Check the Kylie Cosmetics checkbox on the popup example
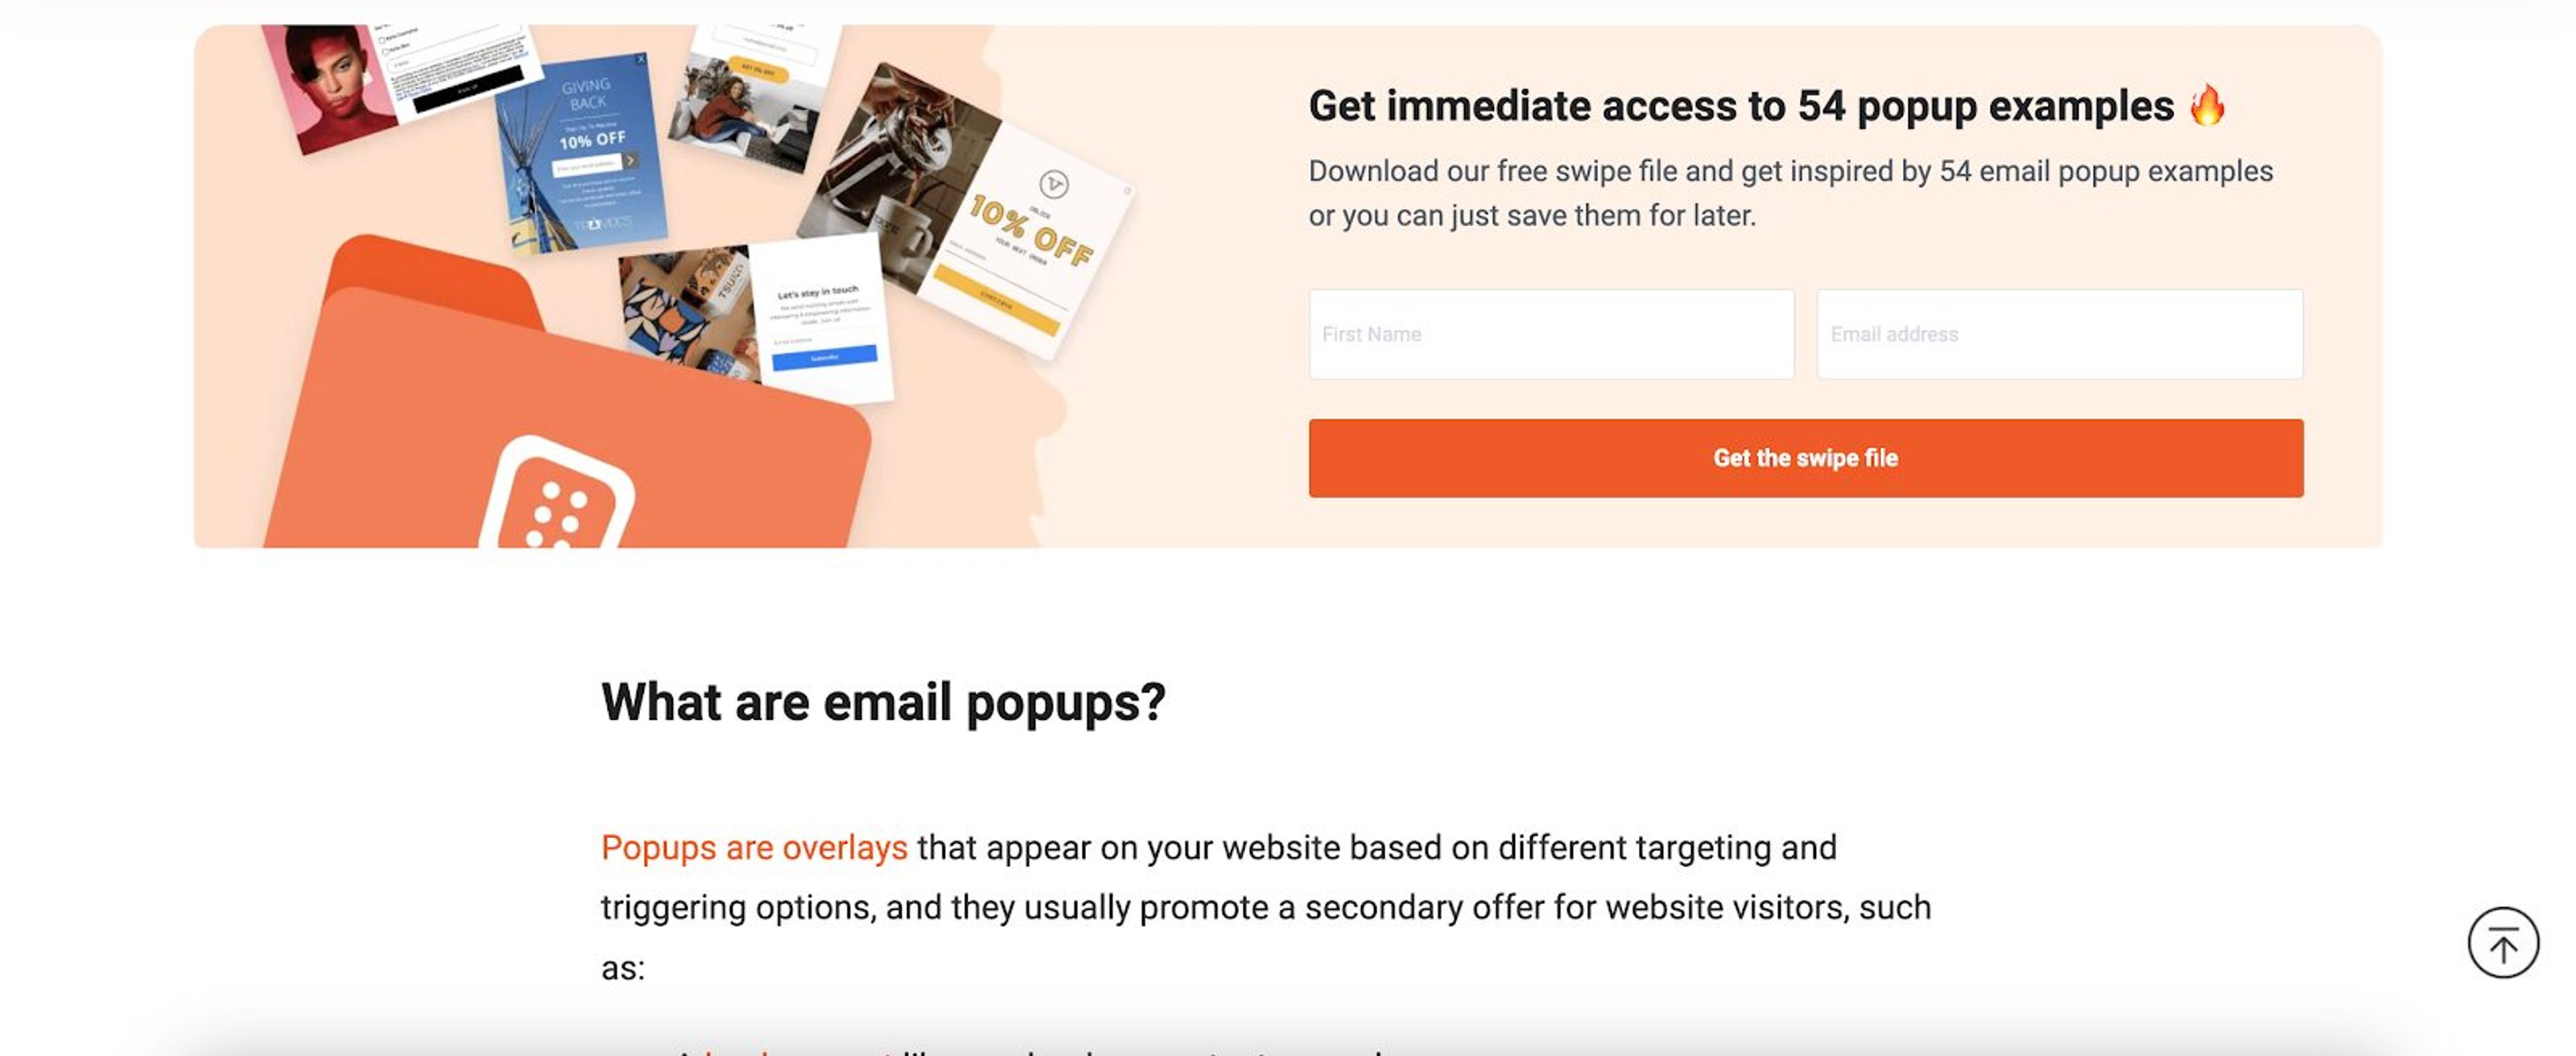2576x1056 pixels. point(382,40)
